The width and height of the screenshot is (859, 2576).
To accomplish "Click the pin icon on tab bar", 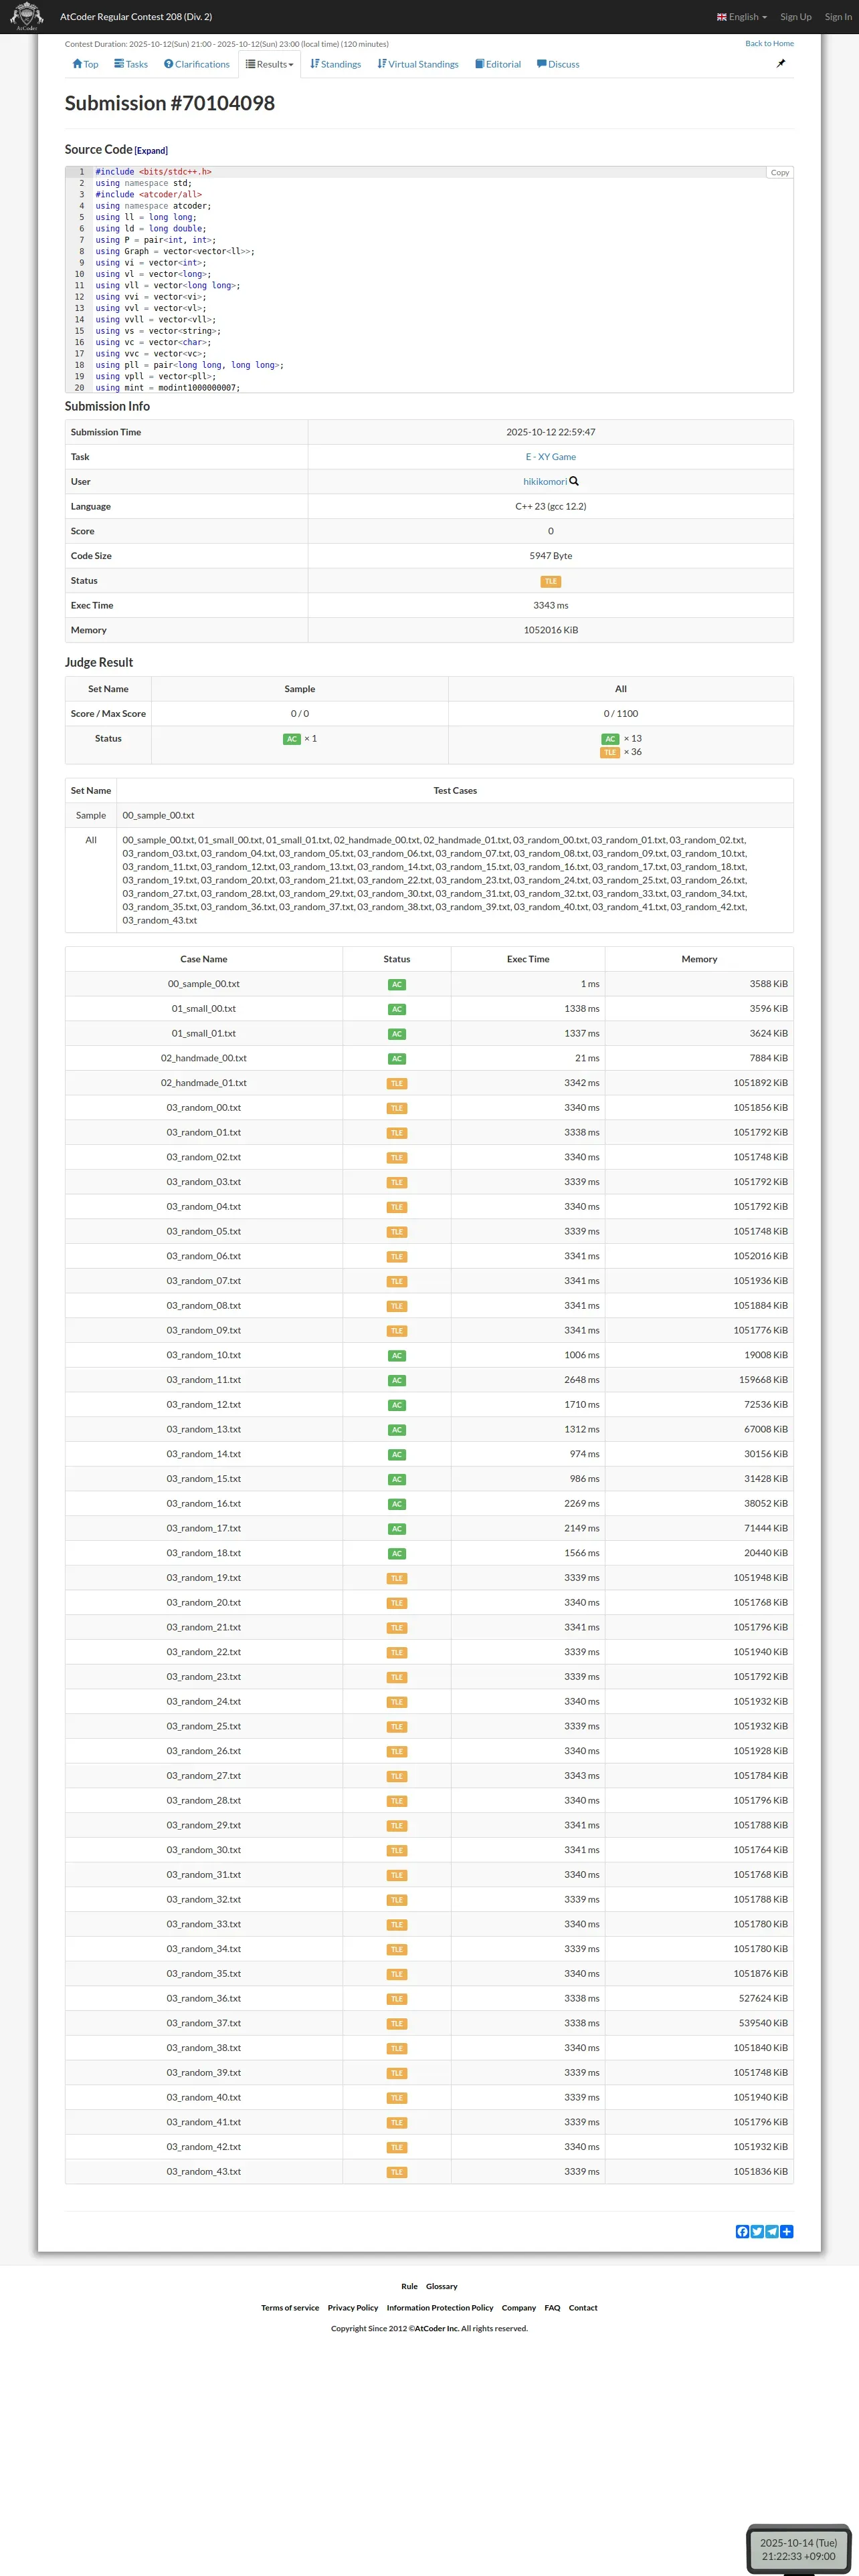I will [x=781, y=63].
